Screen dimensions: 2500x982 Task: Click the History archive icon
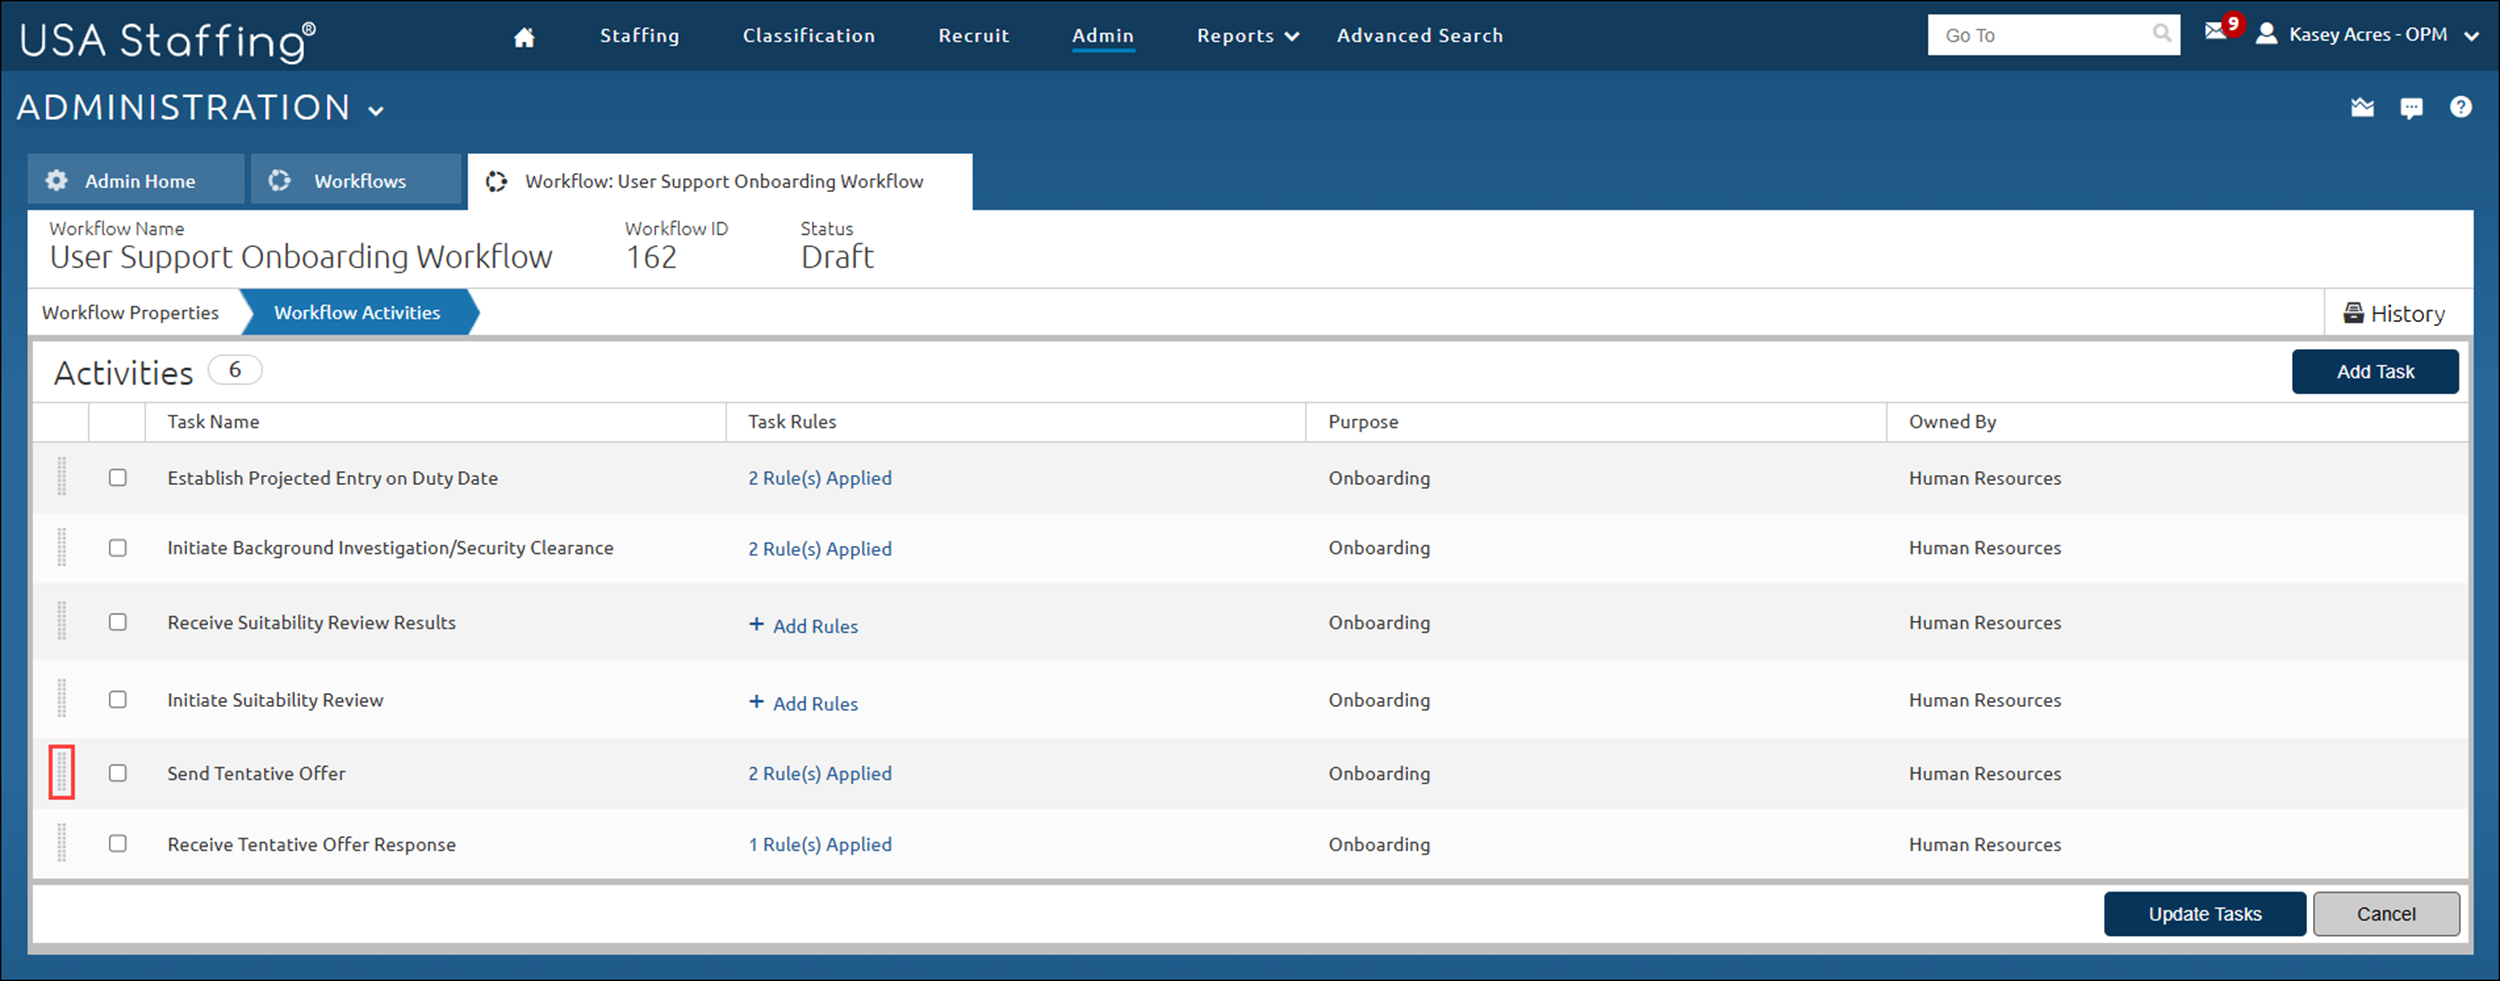[x=2354, y=313]
